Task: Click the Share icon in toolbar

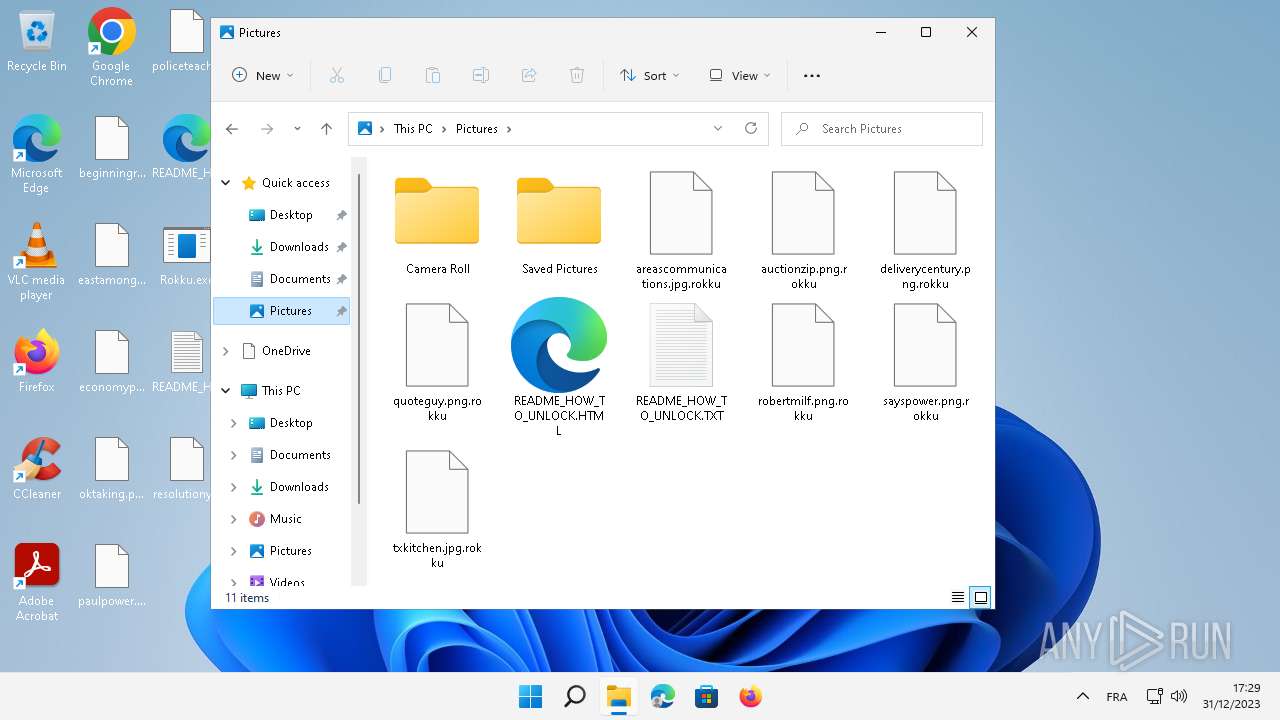Action: (x=529, y=75)
